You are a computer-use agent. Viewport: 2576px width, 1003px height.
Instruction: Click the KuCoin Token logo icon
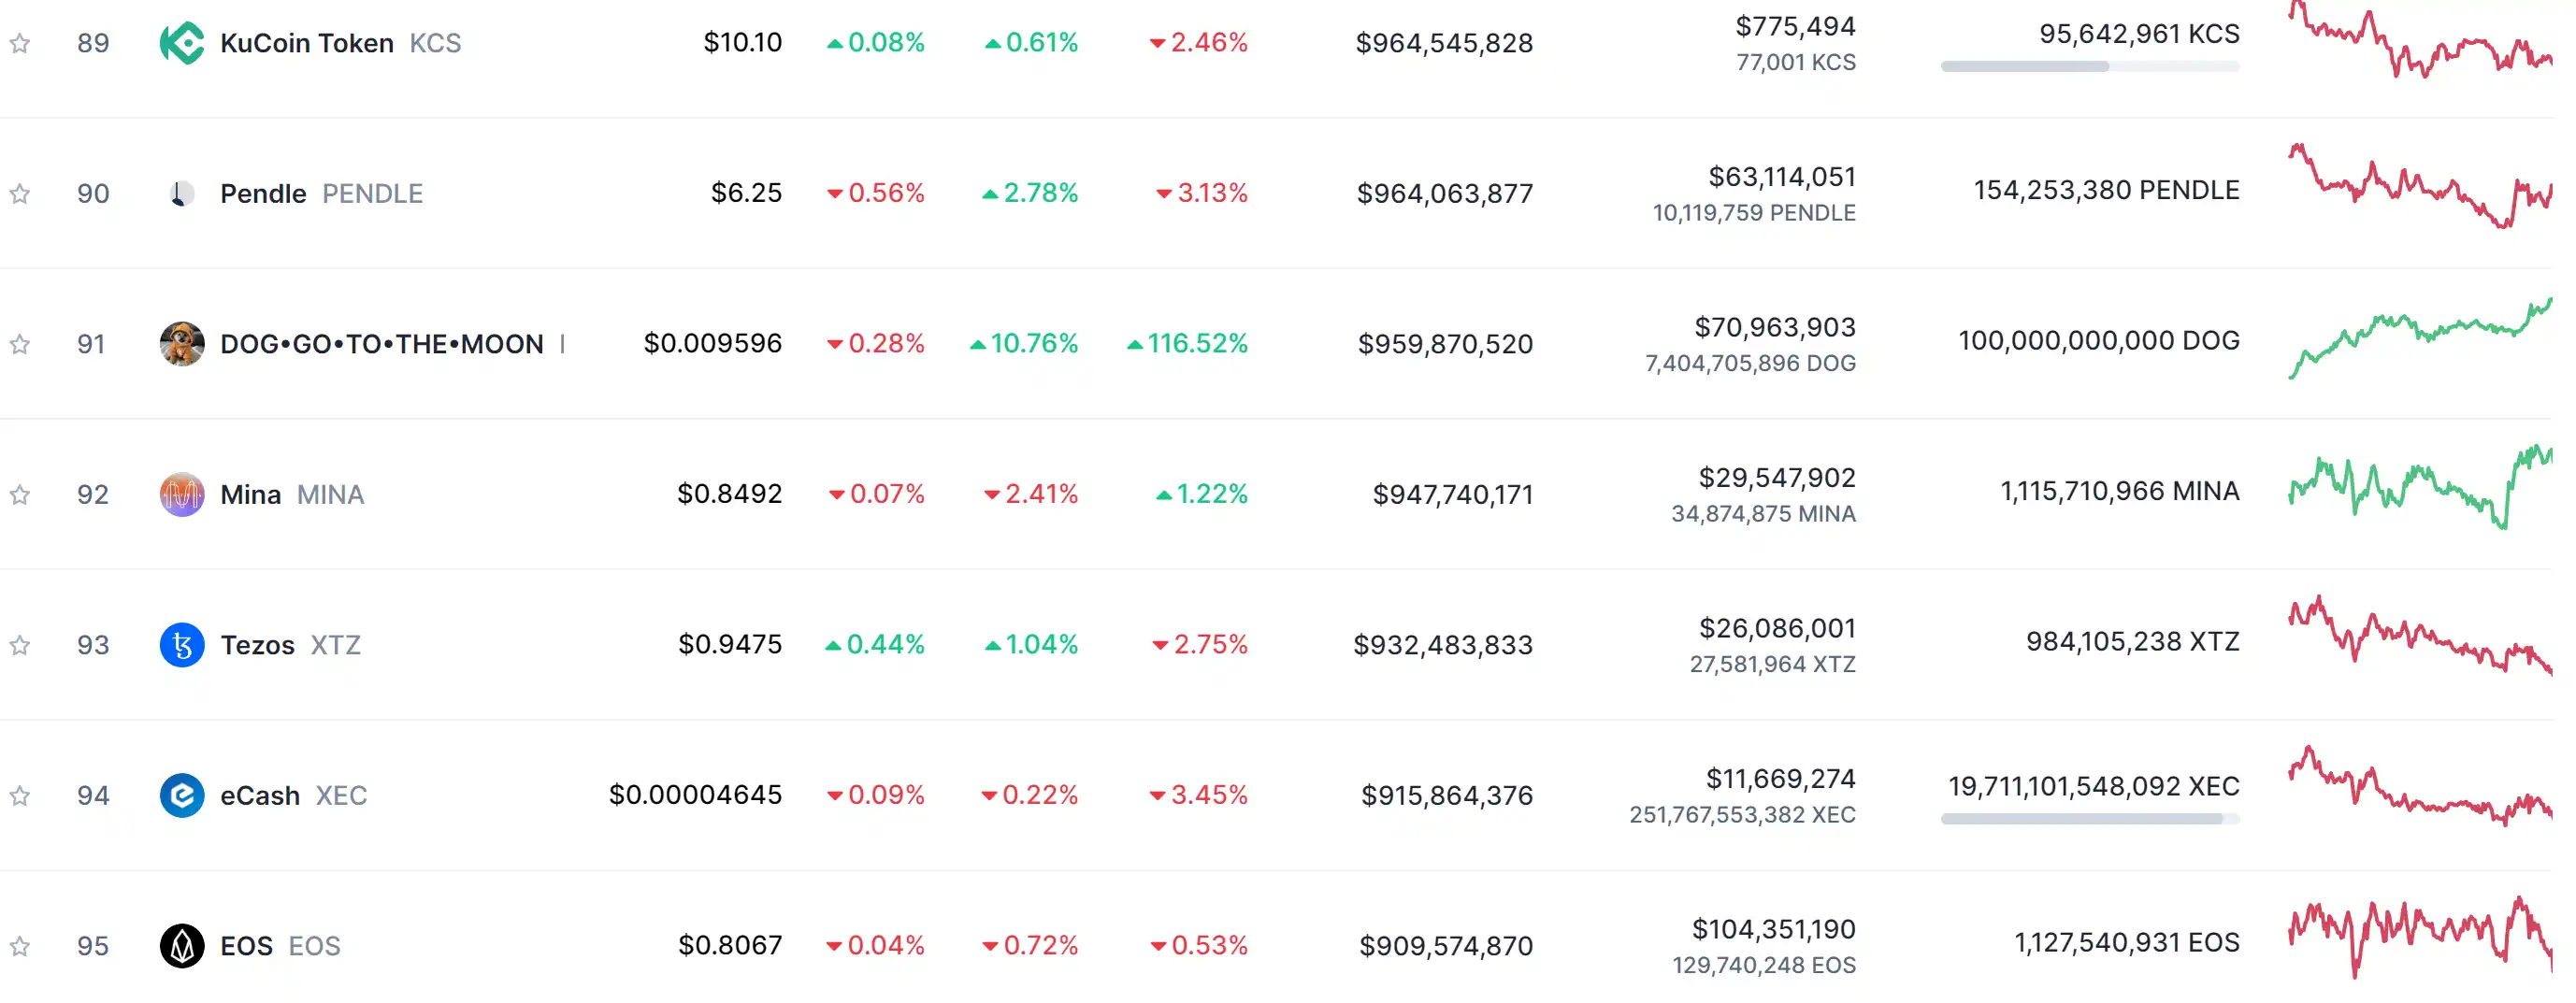tap(182, 43)
